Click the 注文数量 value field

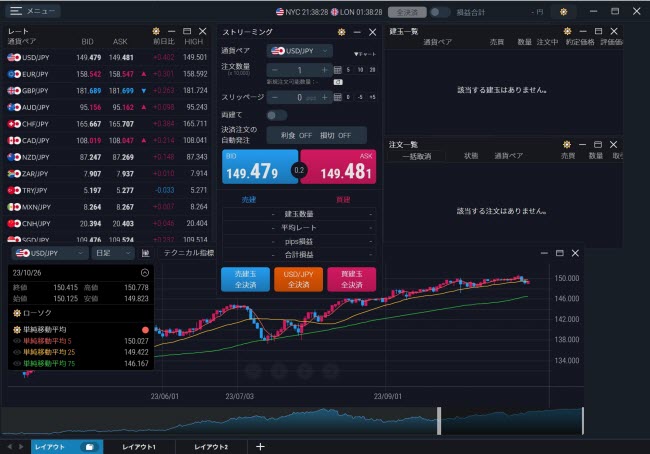click(299, 70)
